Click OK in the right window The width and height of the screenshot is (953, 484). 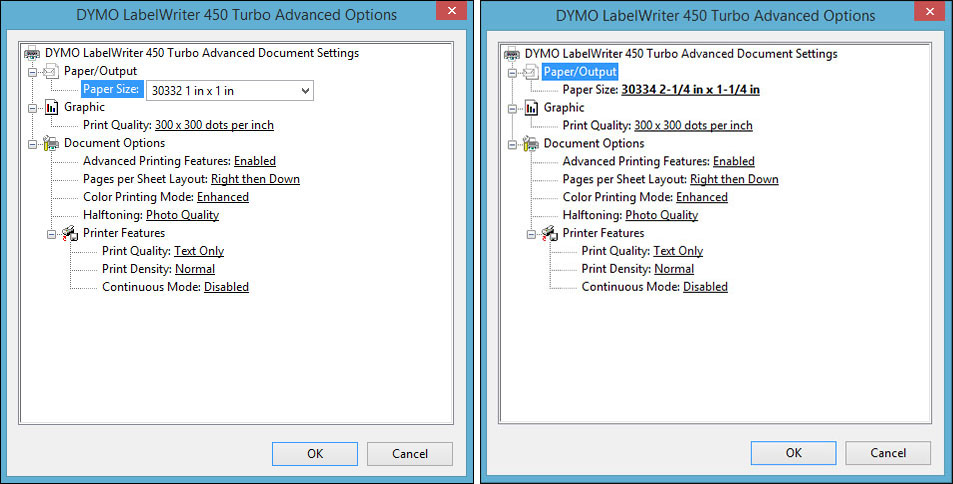[x=794, y=453]
